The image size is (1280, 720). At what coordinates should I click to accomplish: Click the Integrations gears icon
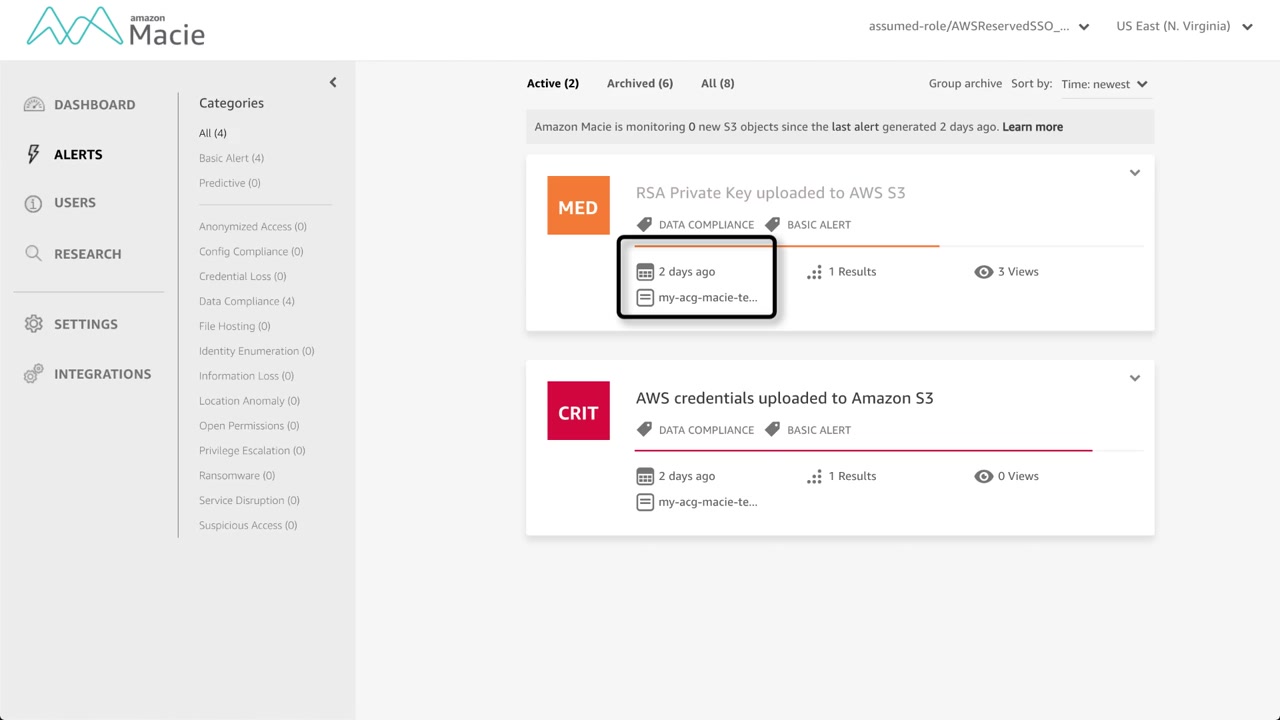(x=34, y=374)
